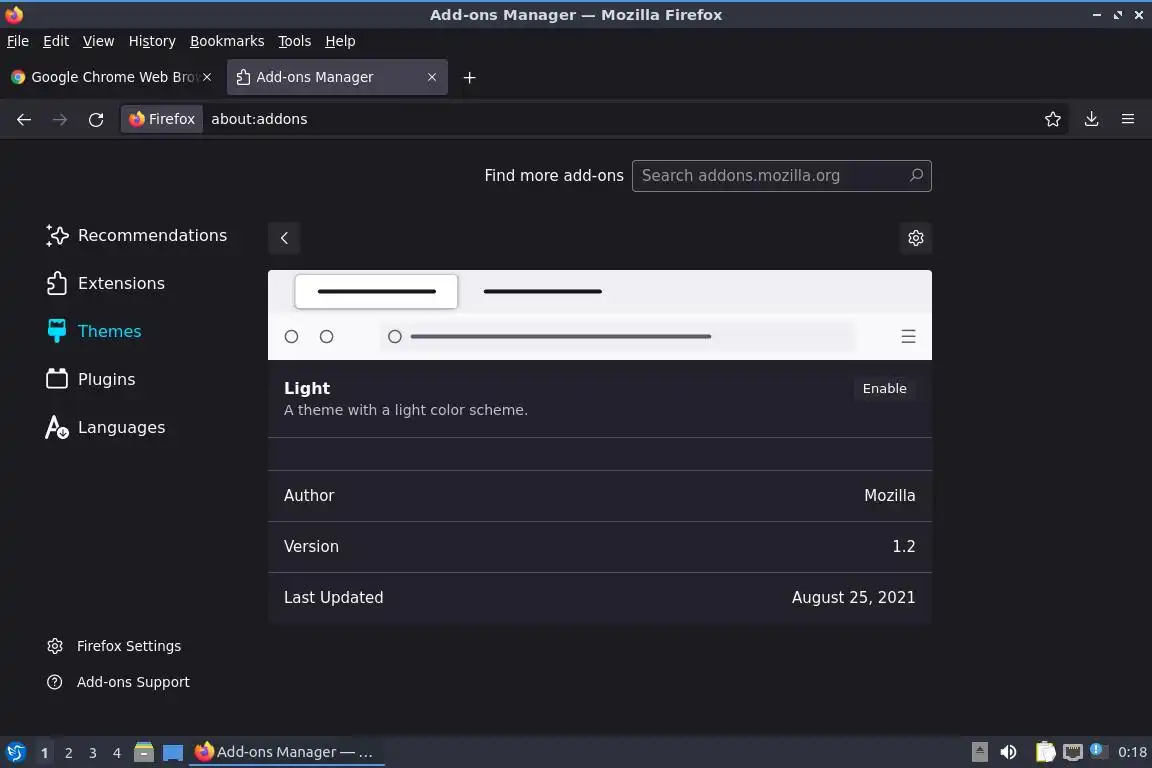
Task: Open the Help menu
Action: point(340,41)
